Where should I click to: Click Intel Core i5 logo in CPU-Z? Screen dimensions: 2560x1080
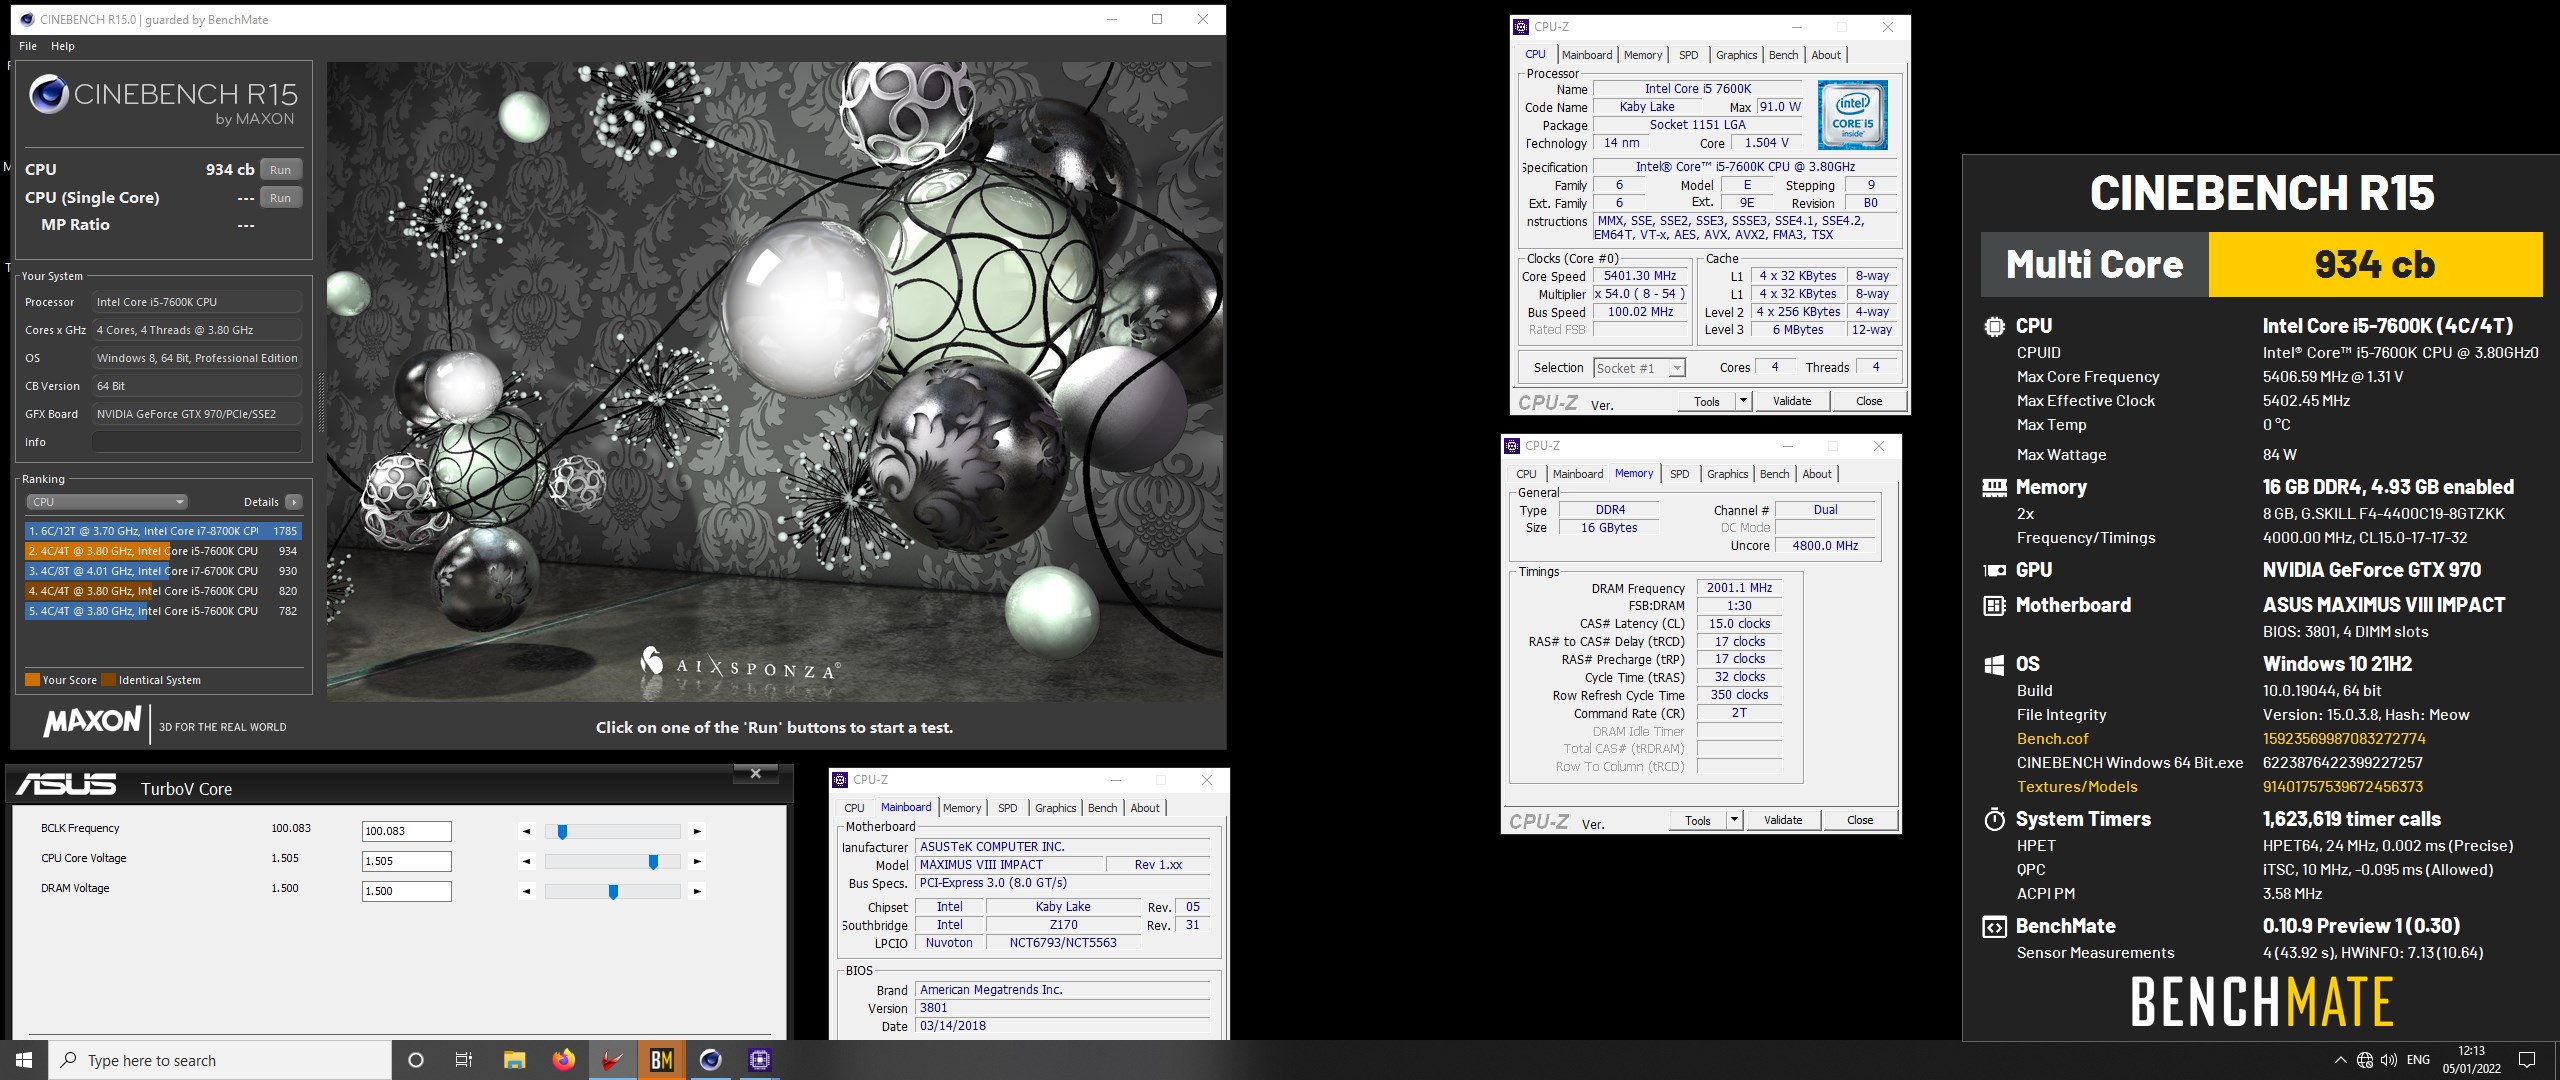tap(1852, 115)
